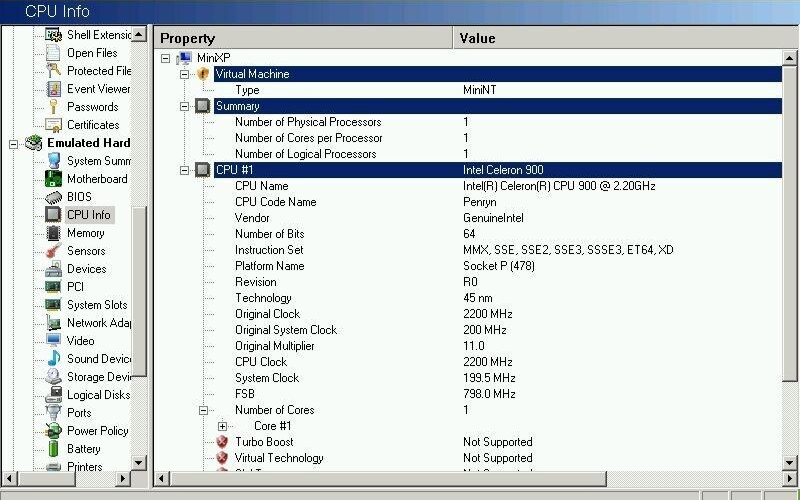Click the Power Policy icon
This screenshot has height=500, width=800.
pyautogui.click(x=53, y=431)
